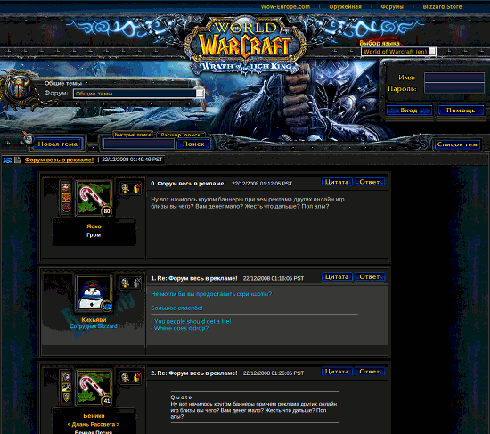This screenshot has width=490, height=434.
Task: Focus the Пароль password input field
Action: point(454,88)
